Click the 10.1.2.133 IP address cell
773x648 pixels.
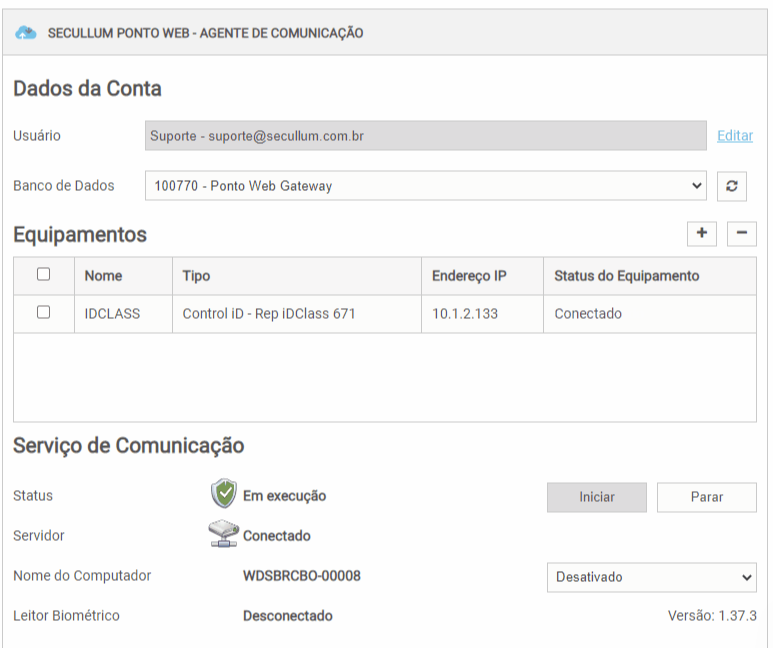(465, 314)
